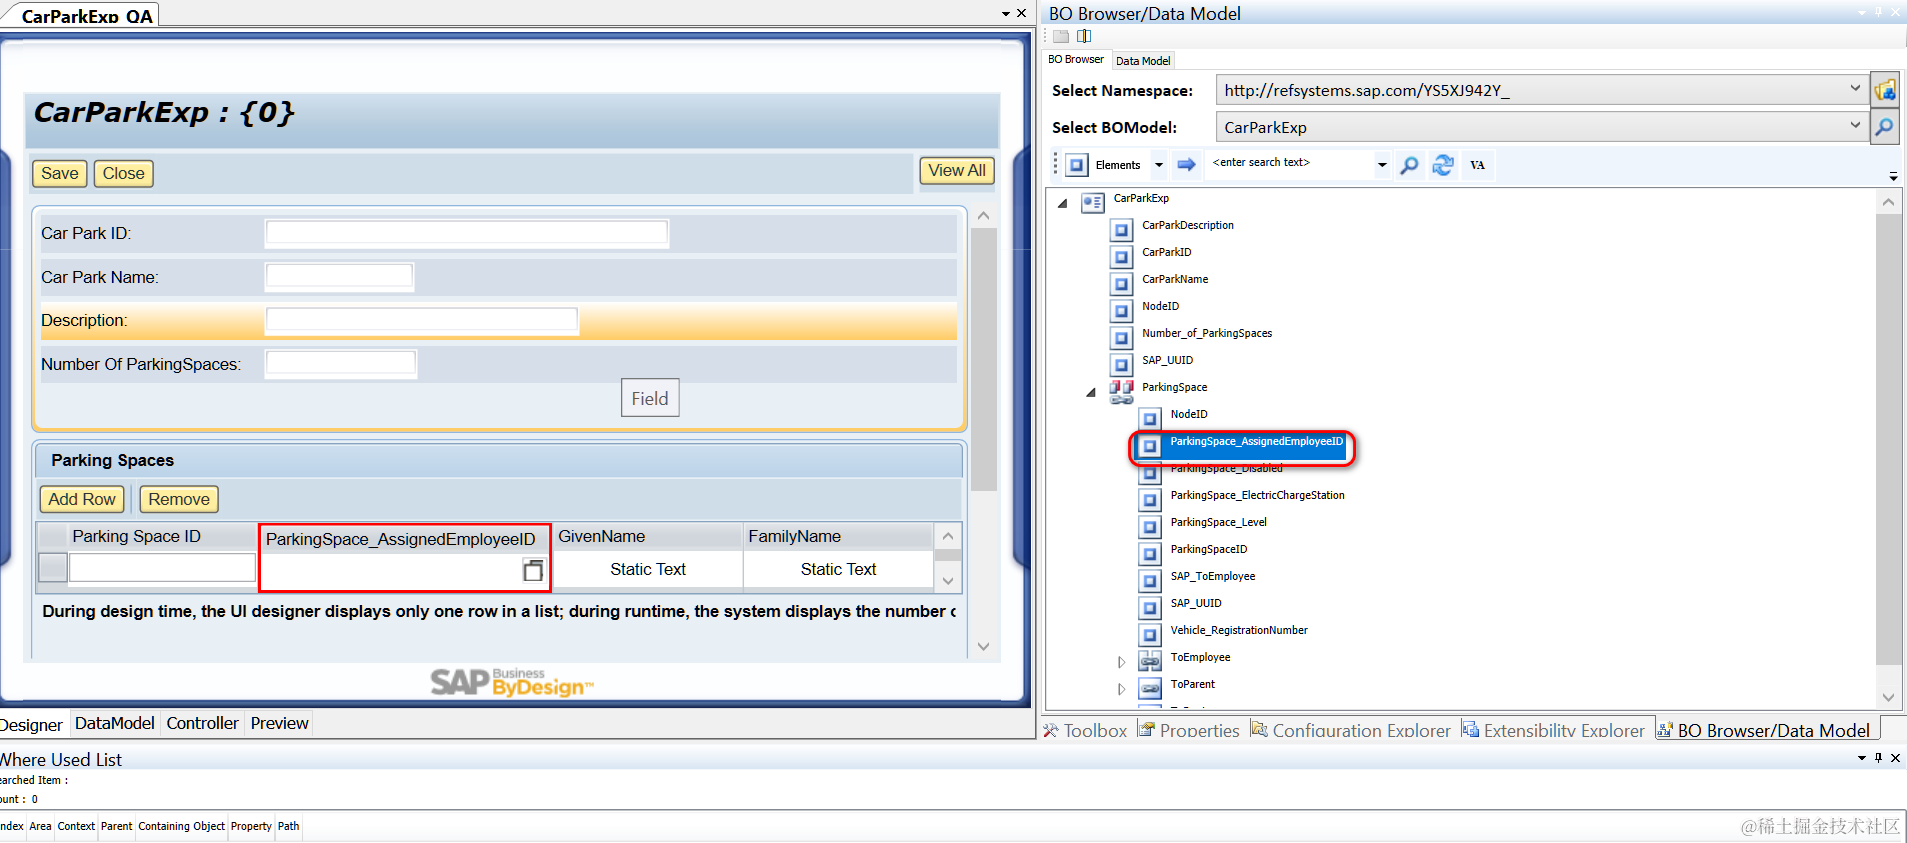Image resolution: width=1907 pixels, height=843 pixels.
Task: Expand the ToEmployee node
Action: pyautogui.click(x=1121, y=661)
